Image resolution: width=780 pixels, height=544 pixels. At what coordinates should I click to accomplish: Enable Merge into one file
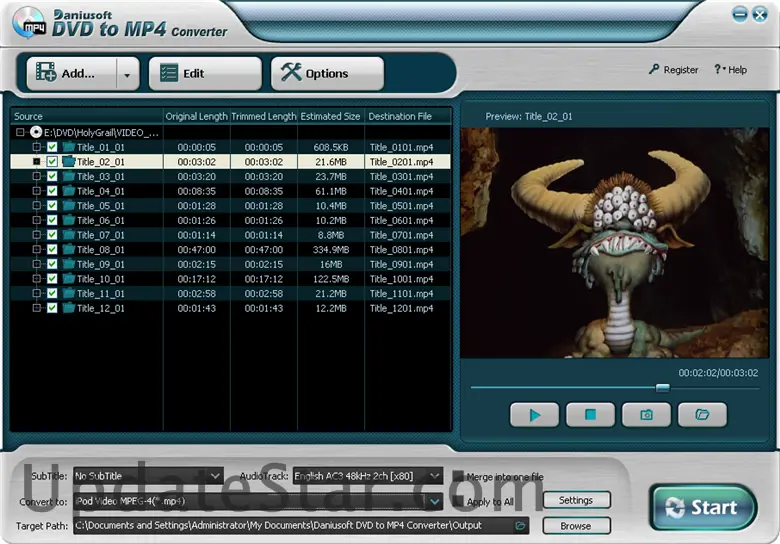(x=458, y=477)
